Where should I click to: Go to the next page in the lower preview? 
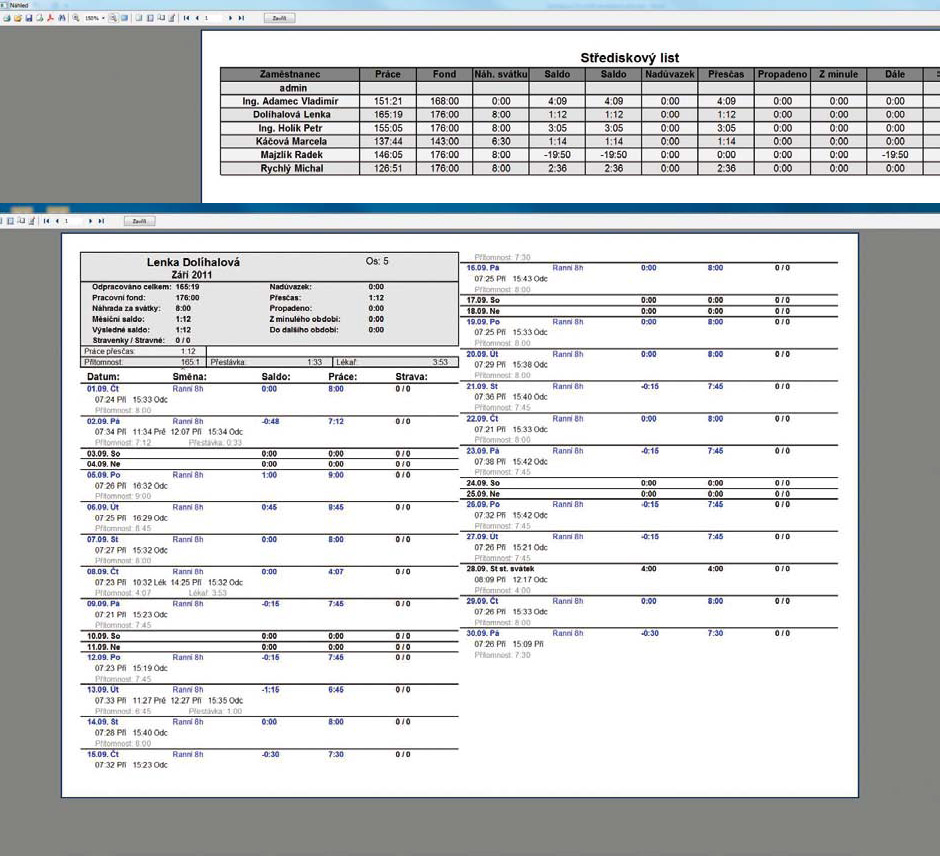tap(90, 221)
